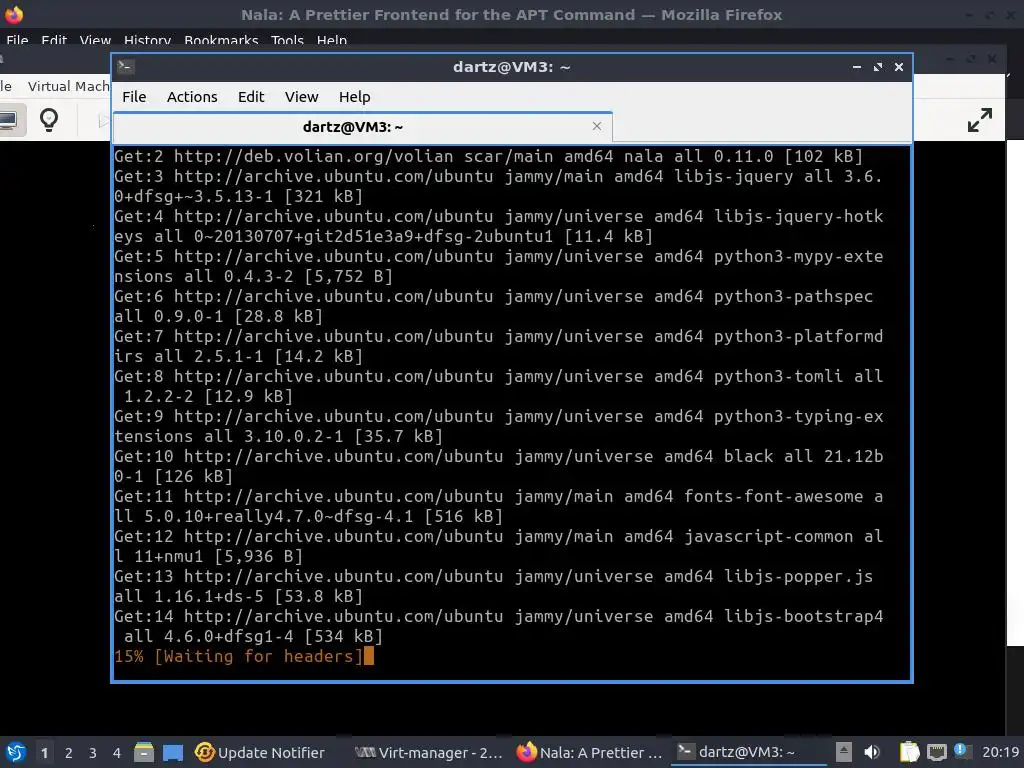1024x768 pixels.
Task: Click the Get:10 black package line
Action: [x=499, y=466]
